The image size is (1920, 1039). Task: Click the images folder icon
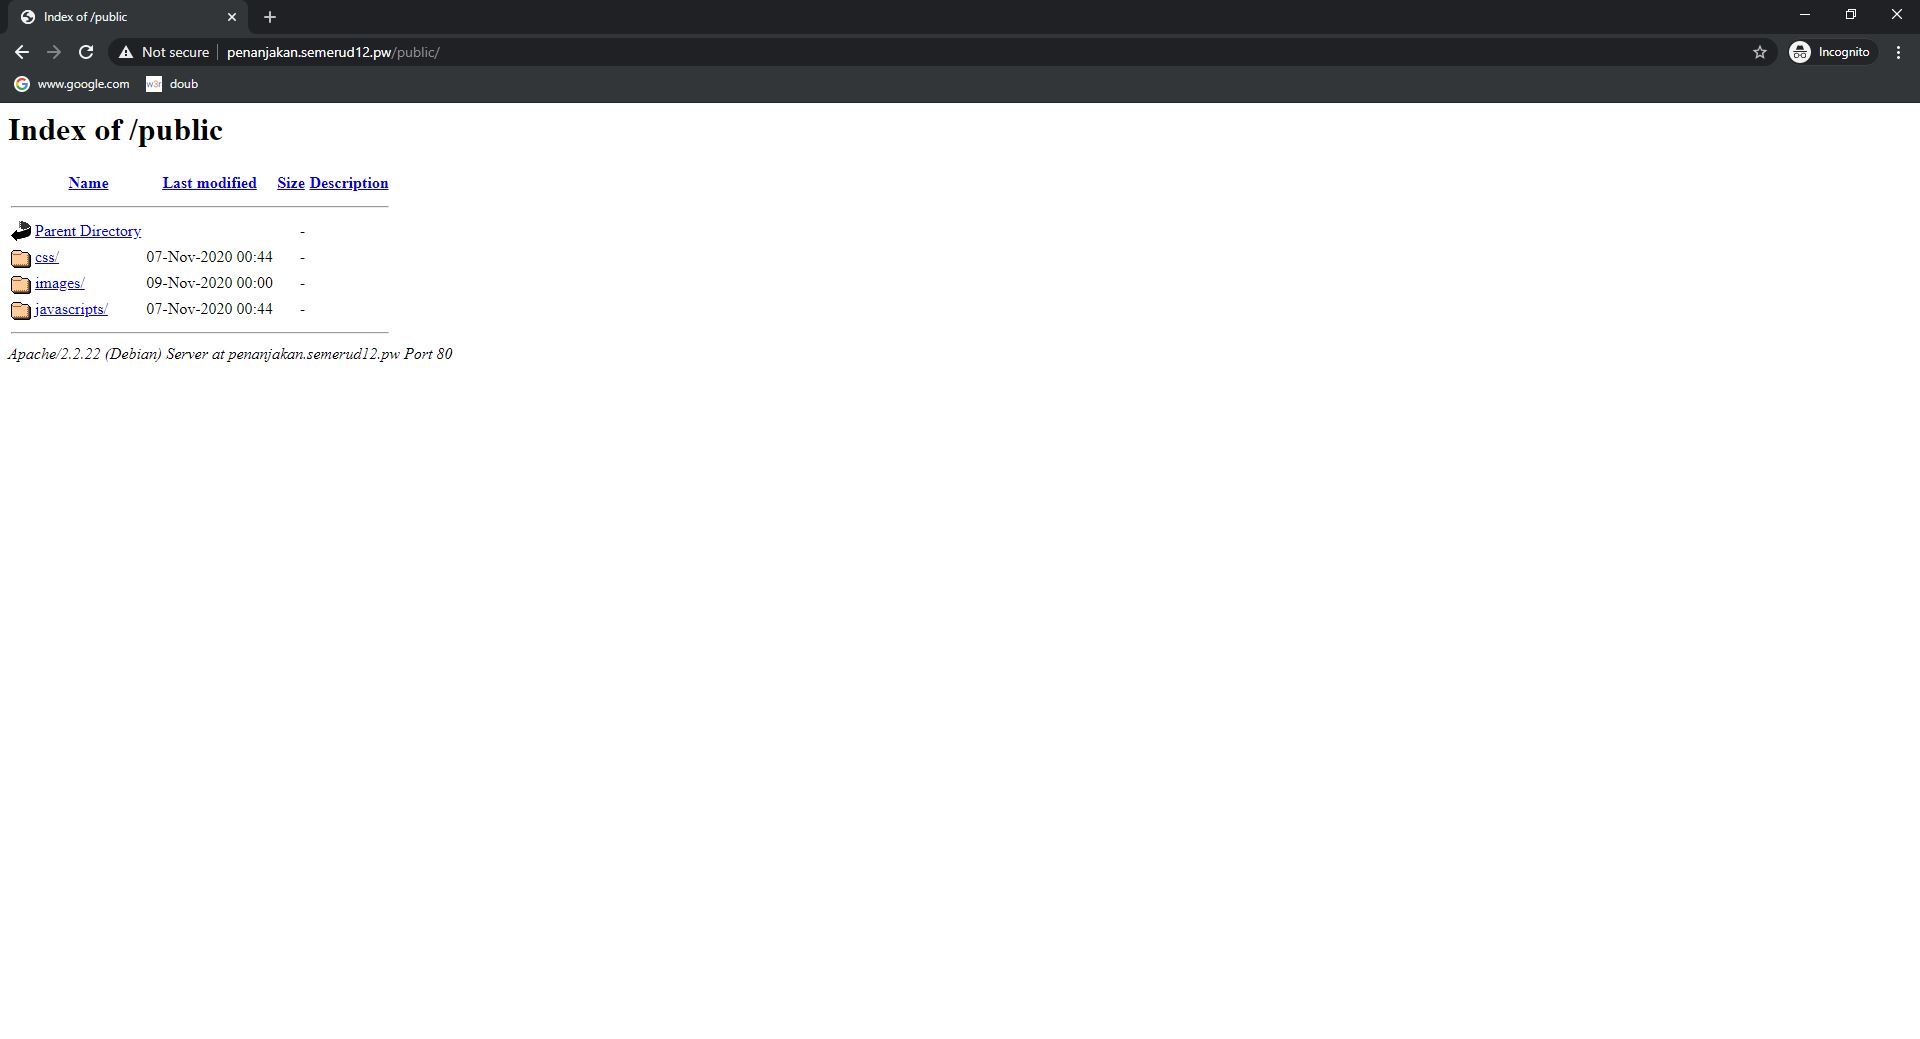tap(21, 284)
